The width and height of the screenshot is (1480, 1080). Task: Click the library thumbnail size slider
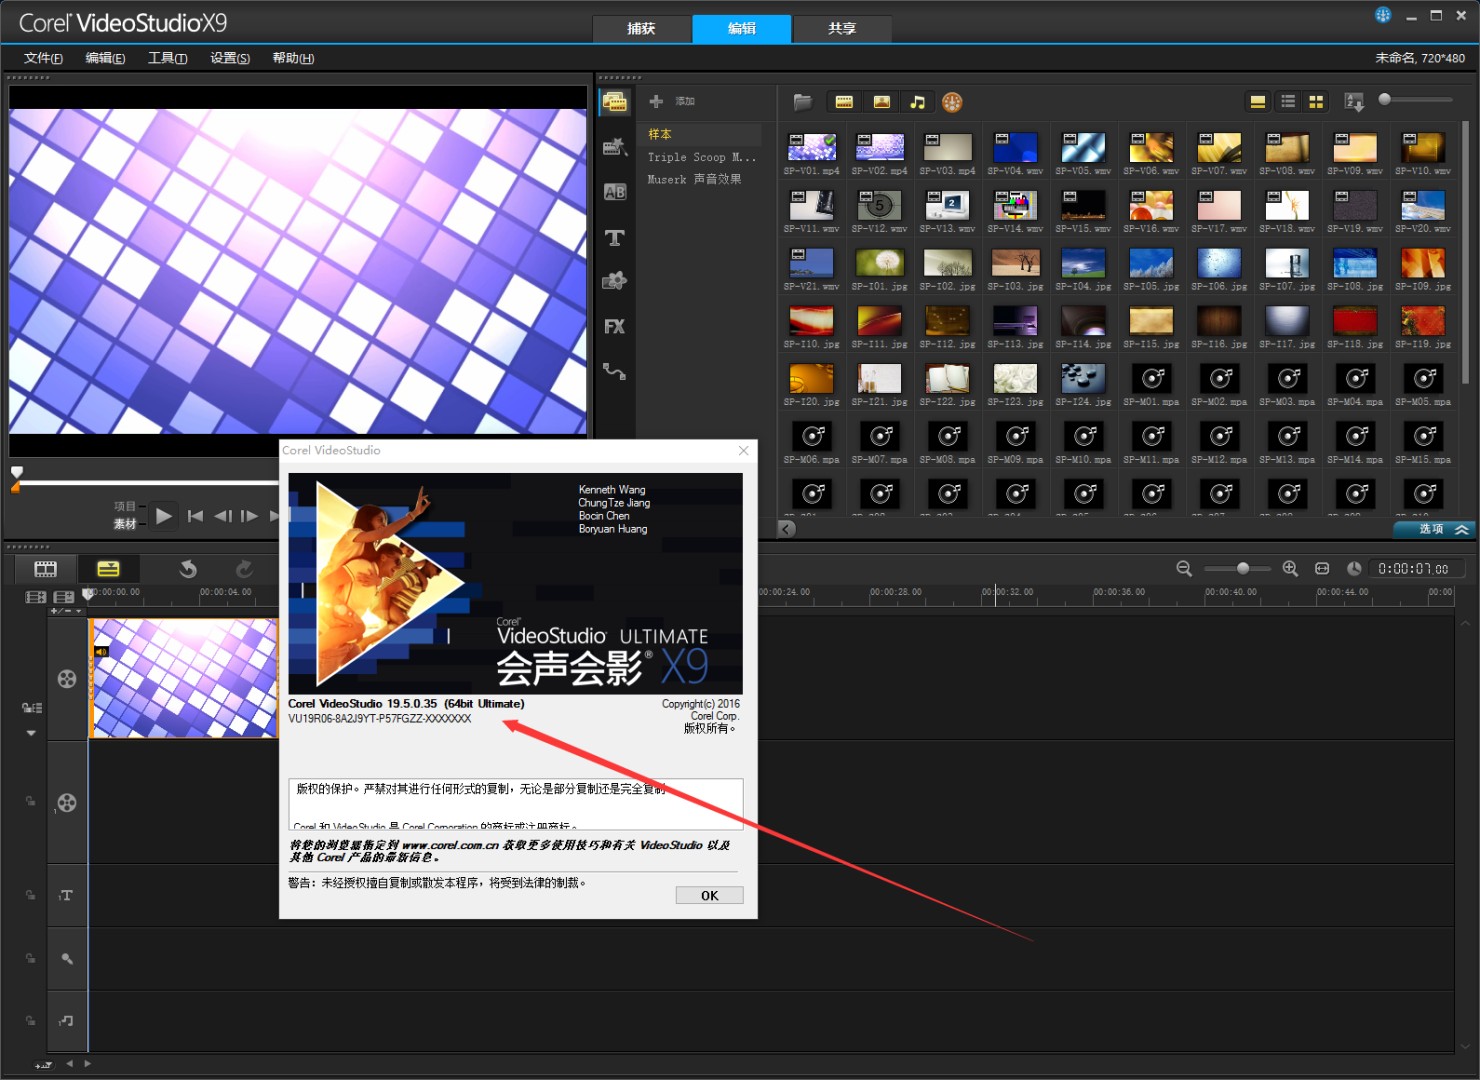[x=1416, y=99]
